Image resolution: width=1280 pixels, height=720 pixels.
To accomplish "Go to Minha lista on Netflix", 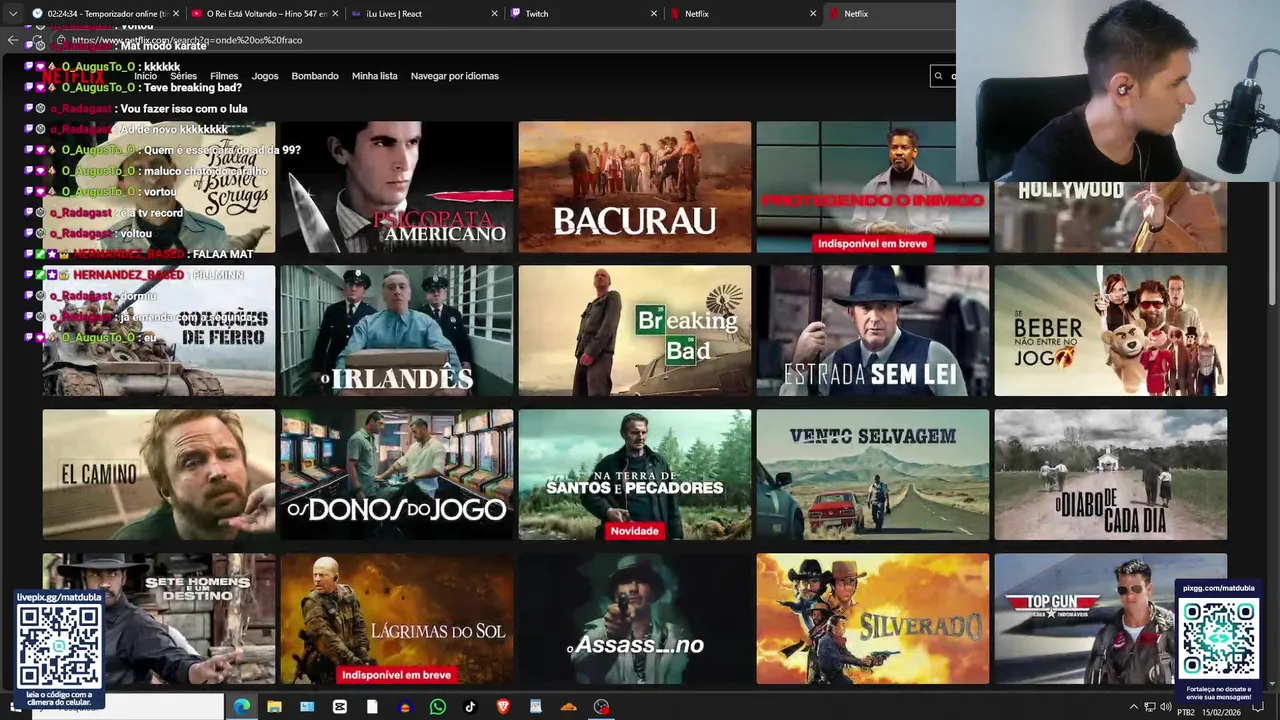I will [374, 76].
